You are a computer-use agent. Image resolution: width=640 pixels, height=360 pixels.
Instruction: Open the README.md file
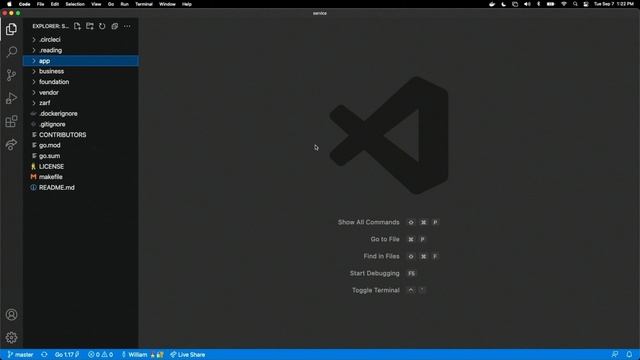coord(81,188)
